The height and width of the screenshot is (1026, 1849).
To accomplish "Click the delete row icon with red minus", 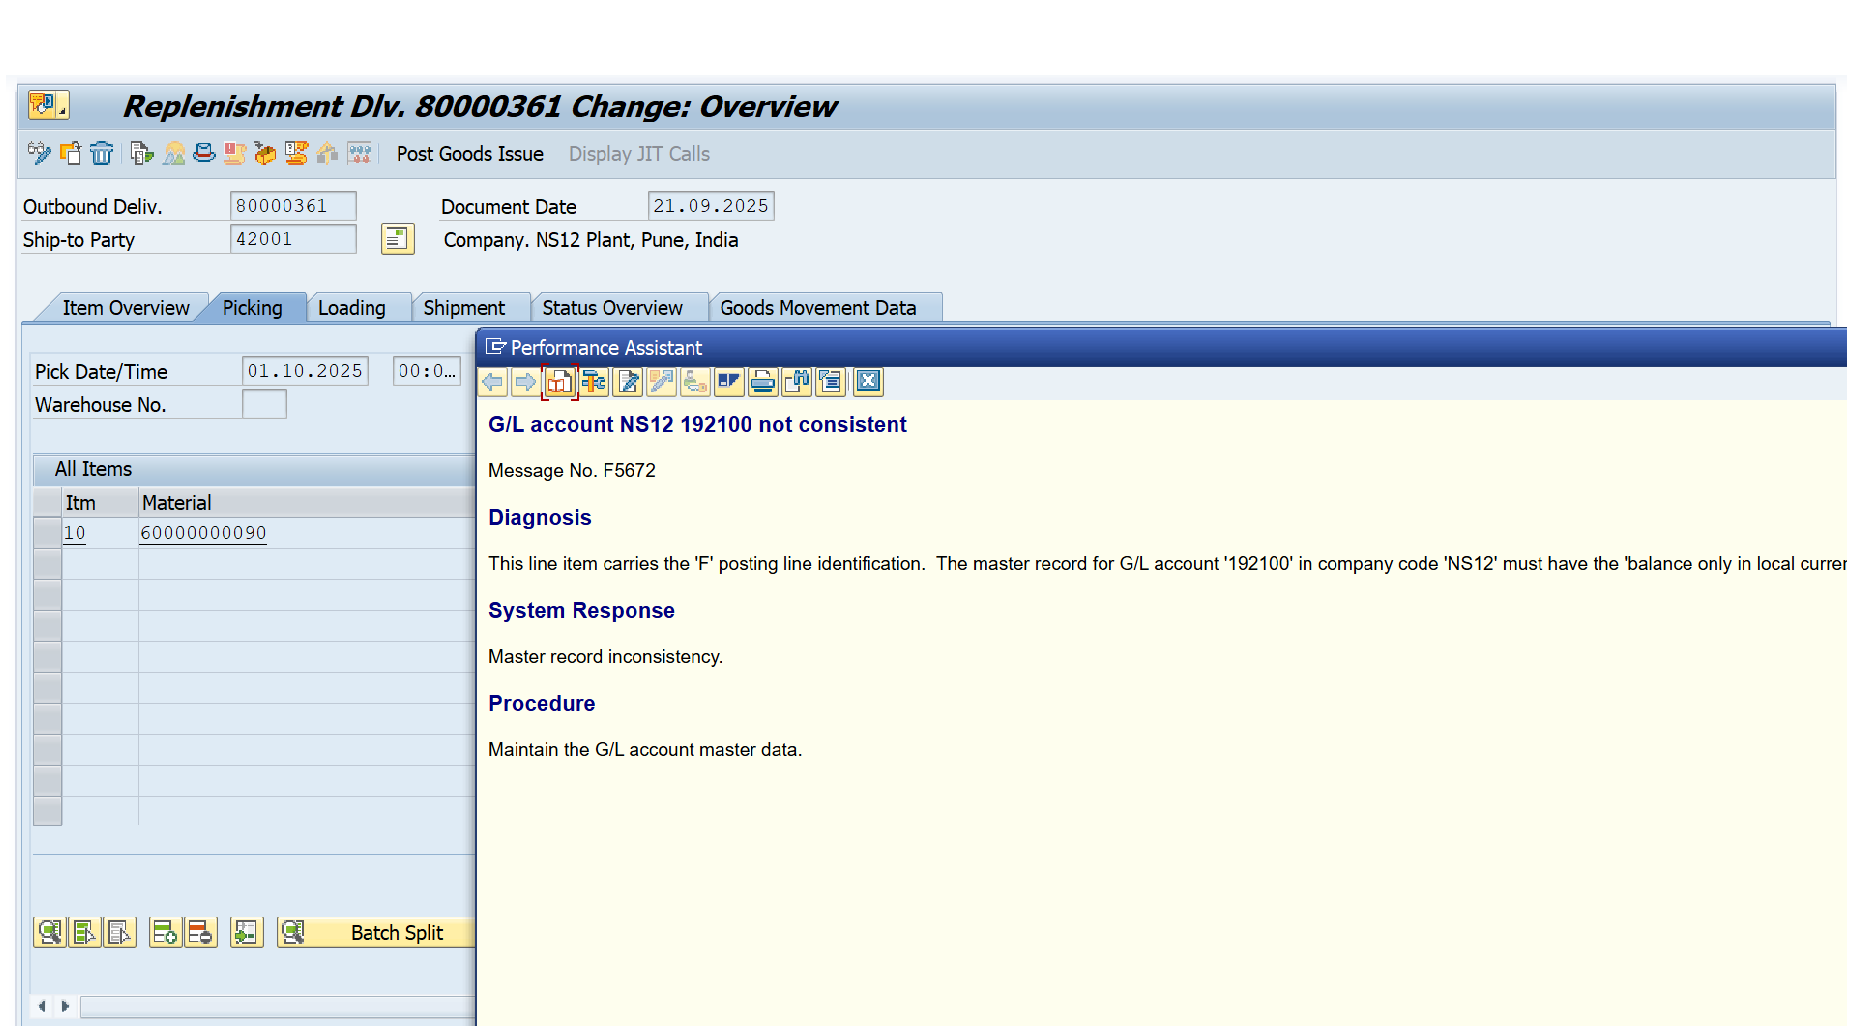I will tap(200, 932).
